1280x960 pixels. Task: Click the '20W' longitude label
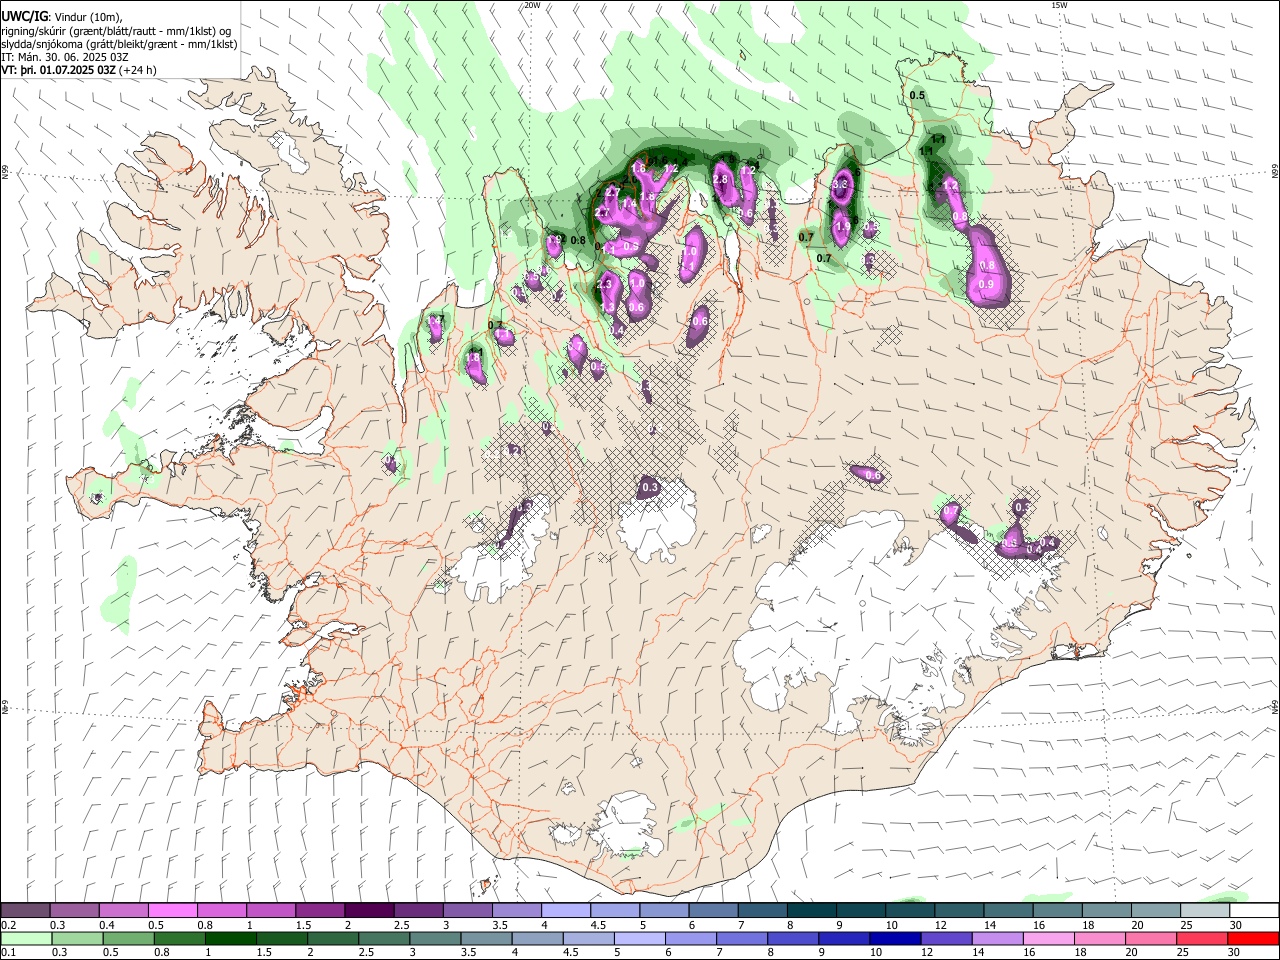point(532,5)
